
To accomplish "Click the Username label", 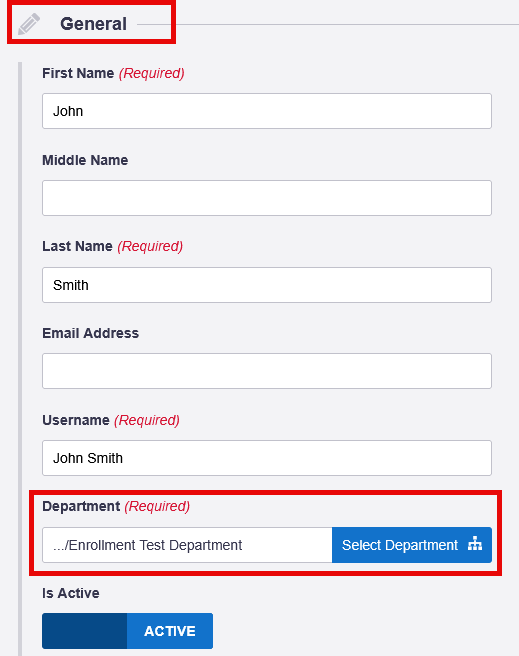I will (76, 420).
